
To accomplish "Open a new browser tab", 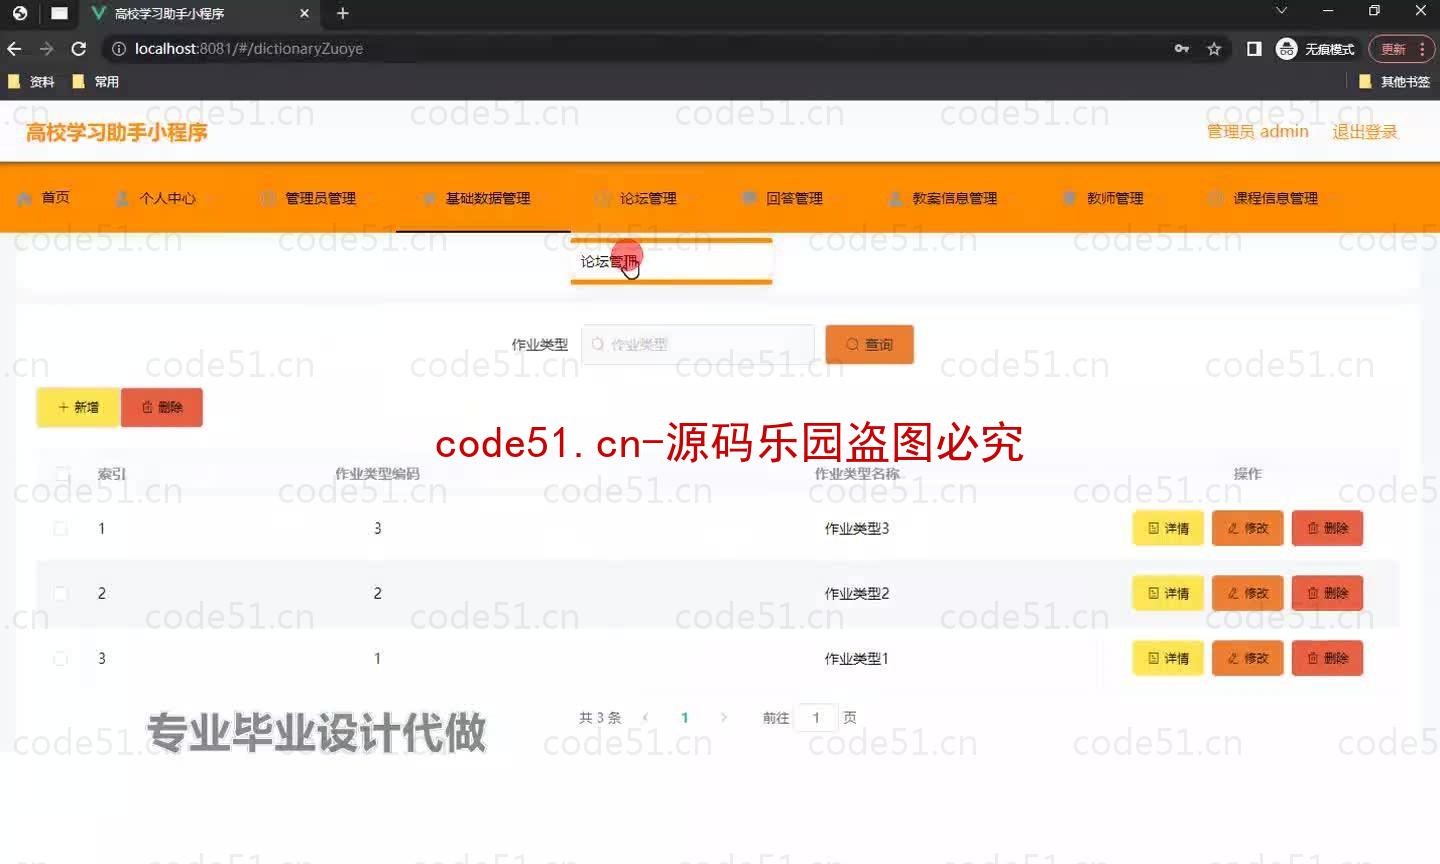I will 343,13.
